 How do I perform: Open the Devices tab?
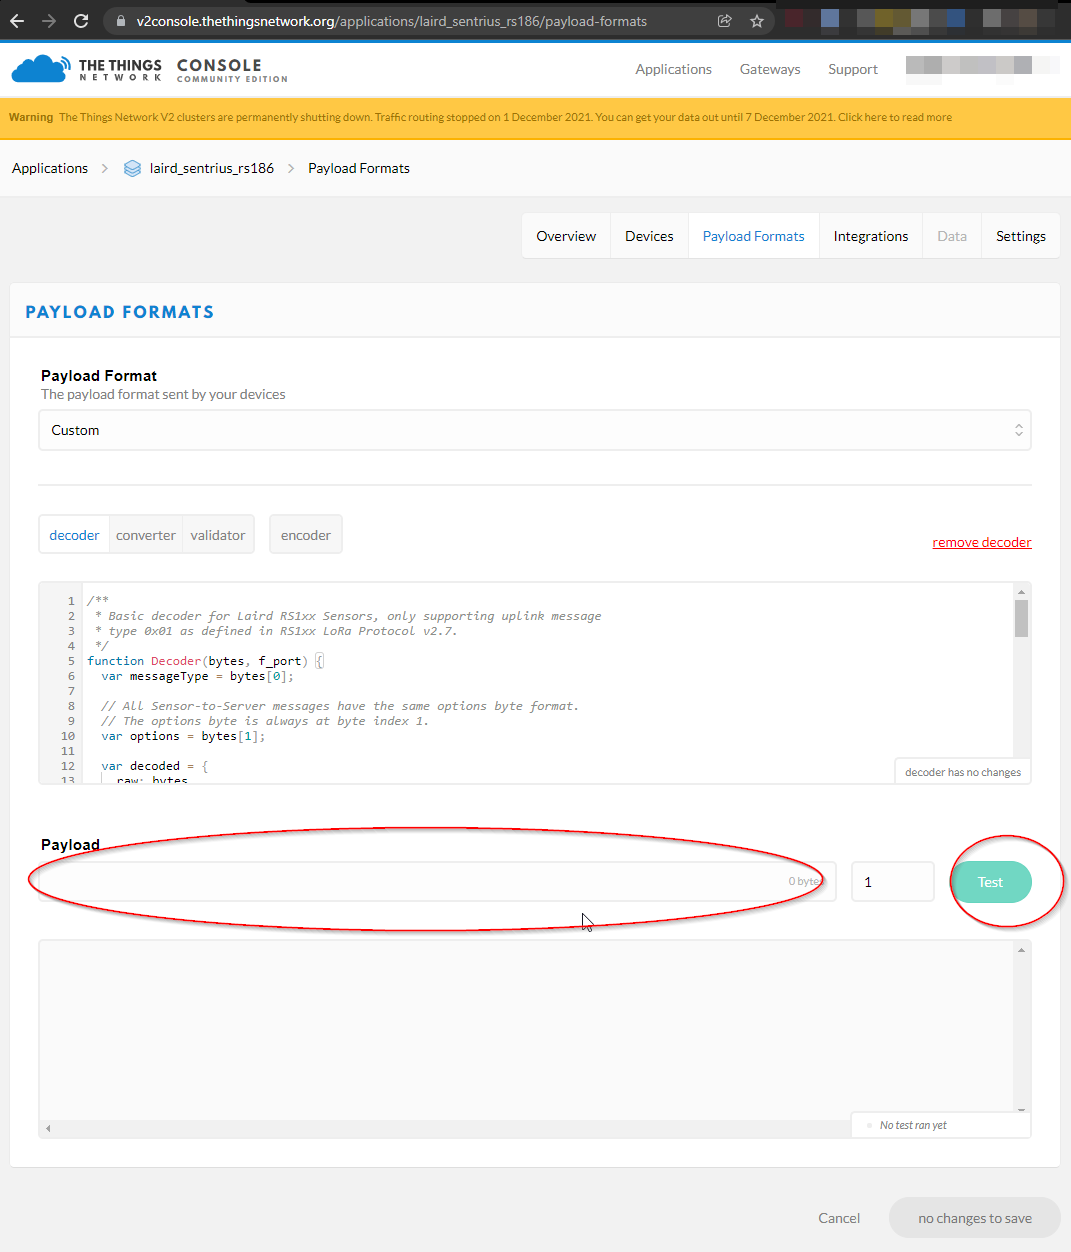coord(649,236)
